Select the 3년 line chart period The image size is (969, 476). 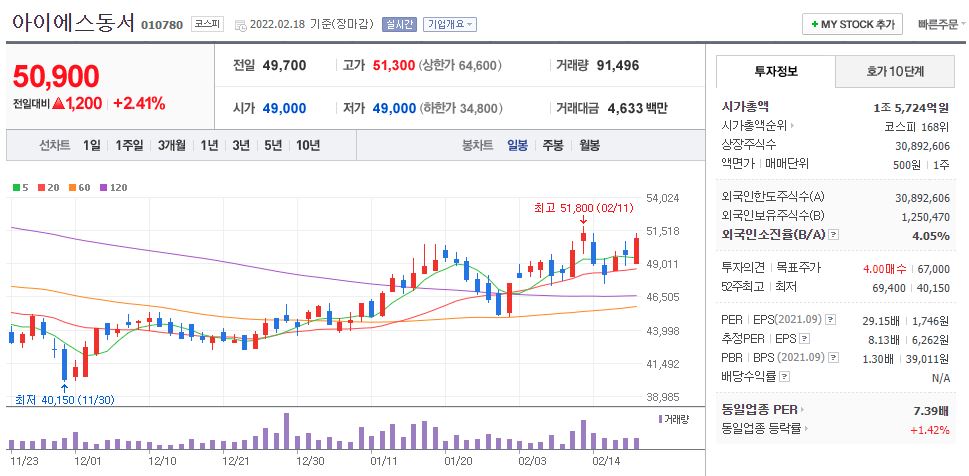click(241, 146)
